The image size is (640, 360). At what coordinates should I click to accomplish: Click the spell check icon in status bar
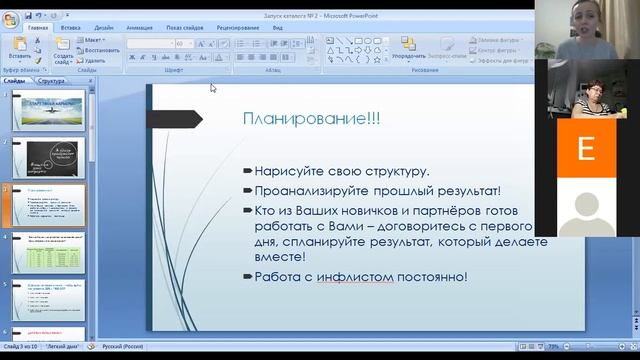pos(91,347)
